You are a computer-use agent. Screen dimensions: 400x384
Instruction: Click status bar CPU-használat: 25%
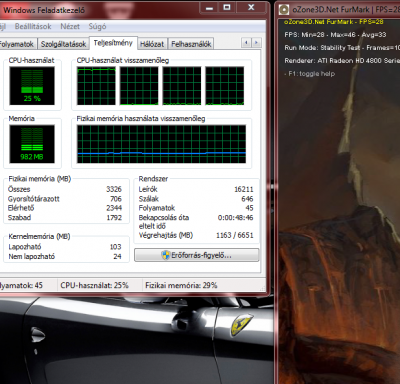pyautogui.click(x=94, y=285)
